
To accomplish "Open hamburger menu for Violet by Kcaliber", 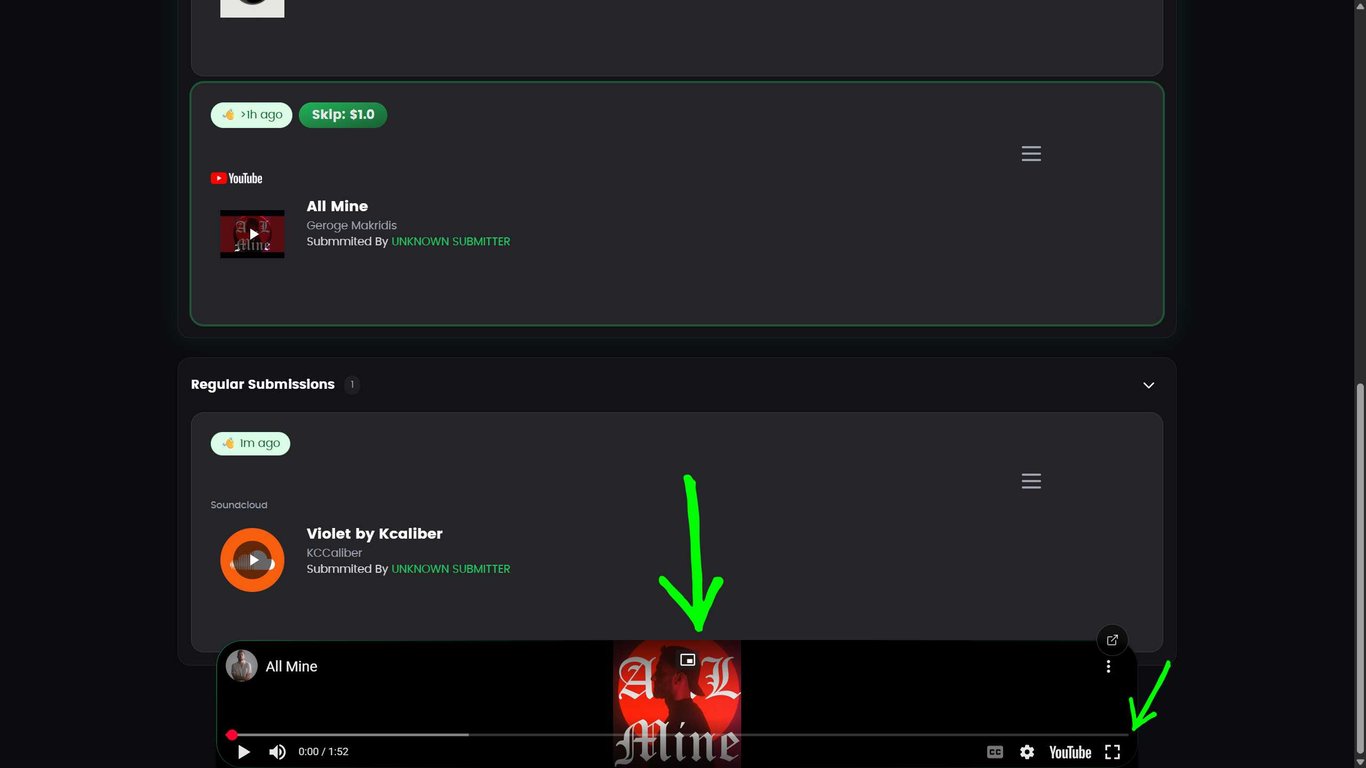I will click(1031, 482).
